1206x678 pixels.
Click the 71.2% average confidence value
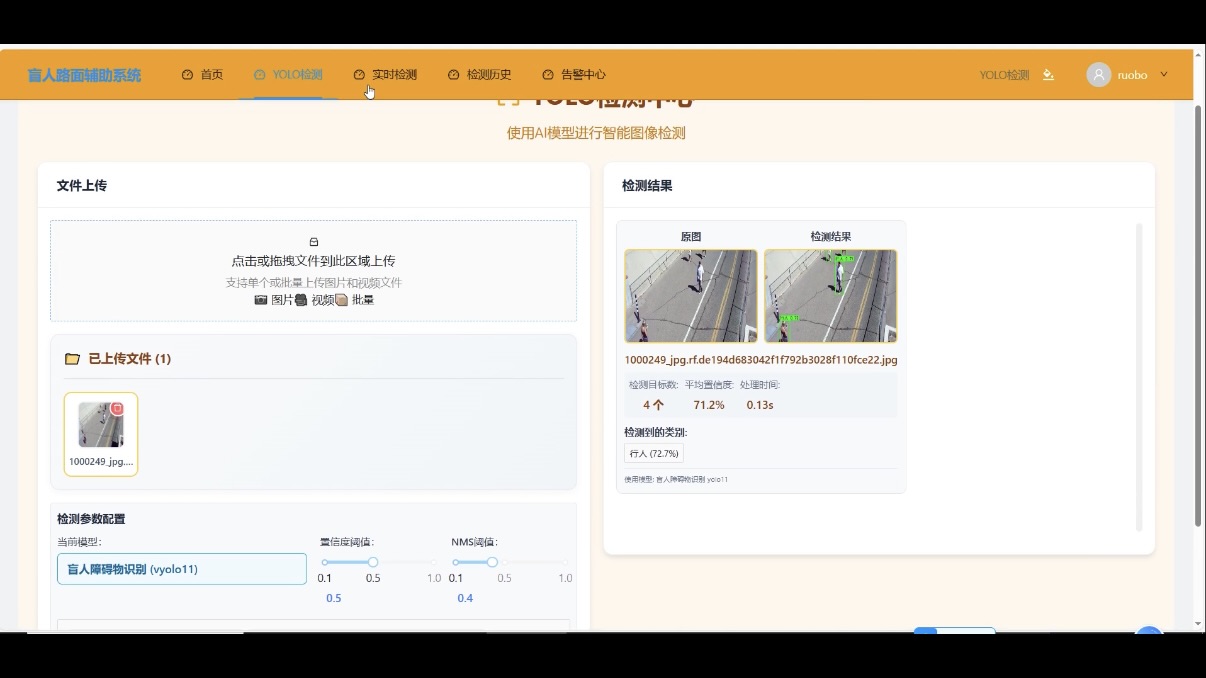[x=709, y=405]
